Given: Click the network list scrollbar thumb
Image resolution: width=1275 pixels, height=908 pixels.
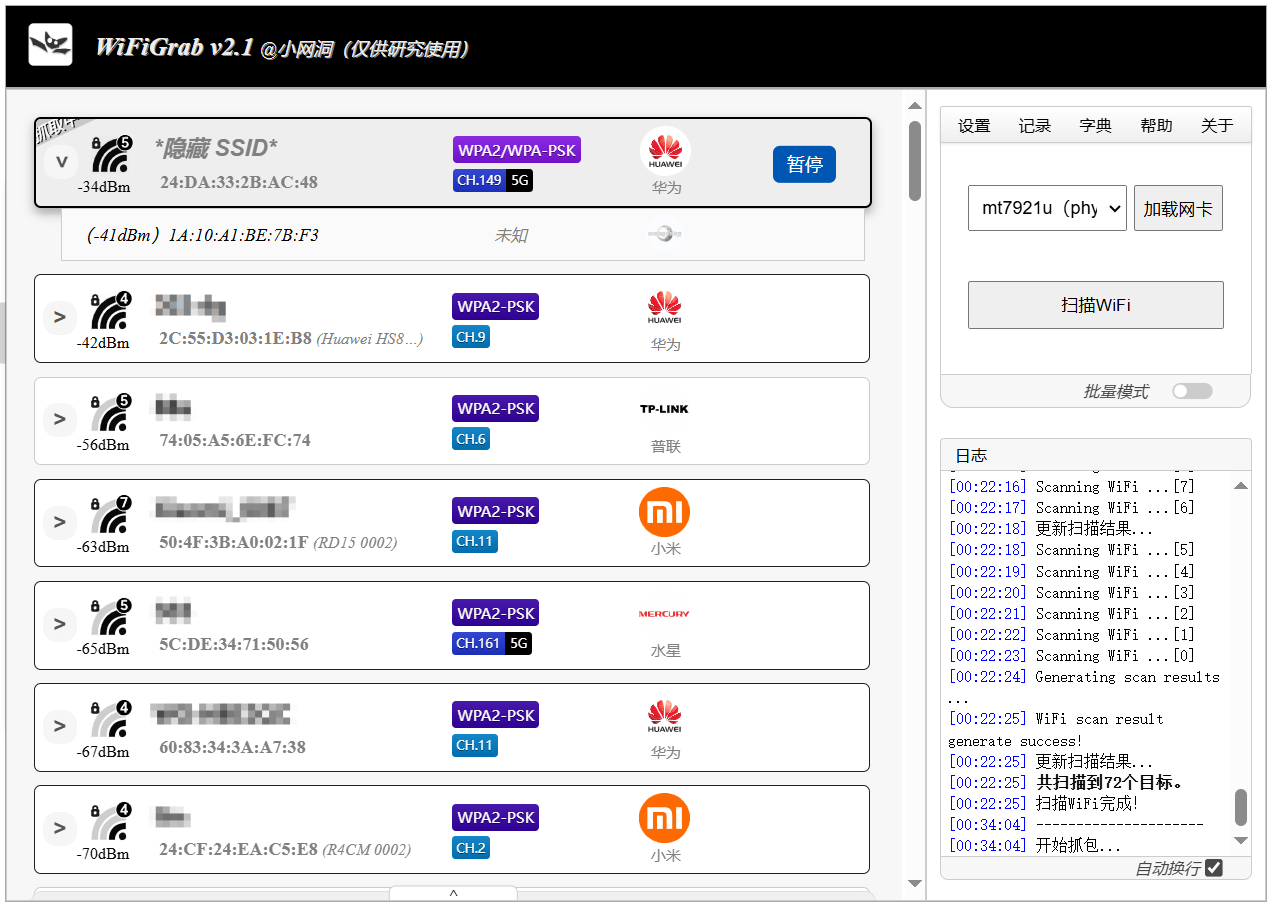Looking at the screenshot, I should click(x=915, y=160).
